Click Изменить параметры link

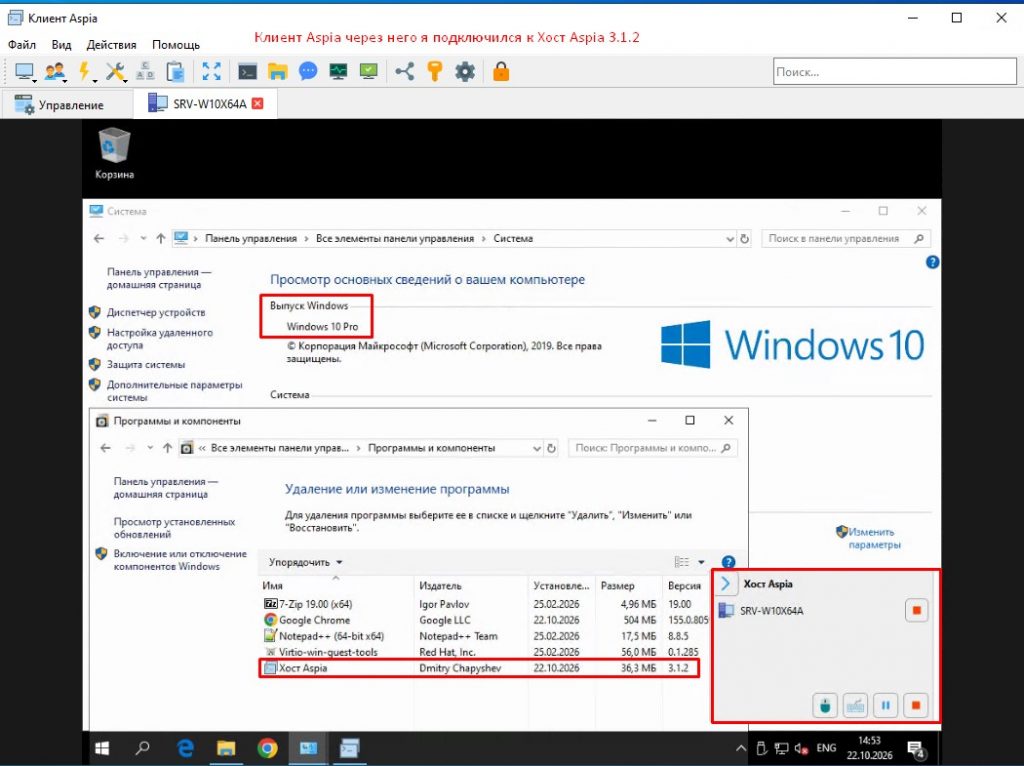click(x=874, y=538)
